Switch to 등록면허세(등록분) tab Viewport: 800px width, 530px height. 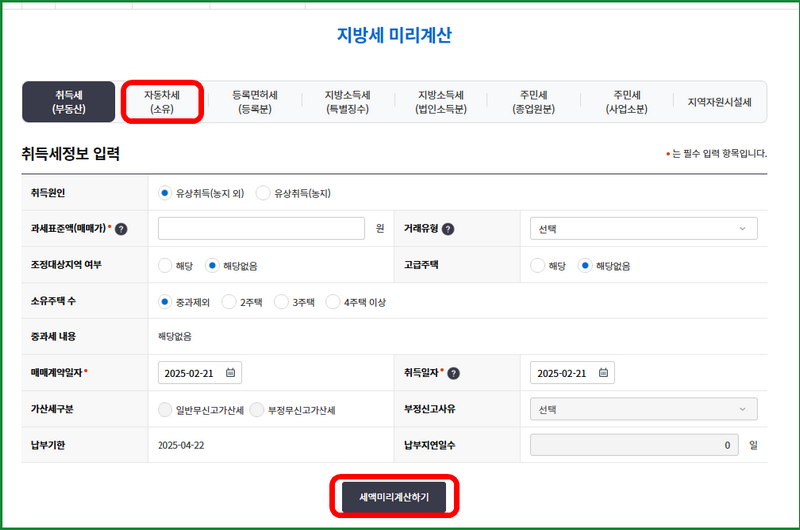[x=255, y=102]
